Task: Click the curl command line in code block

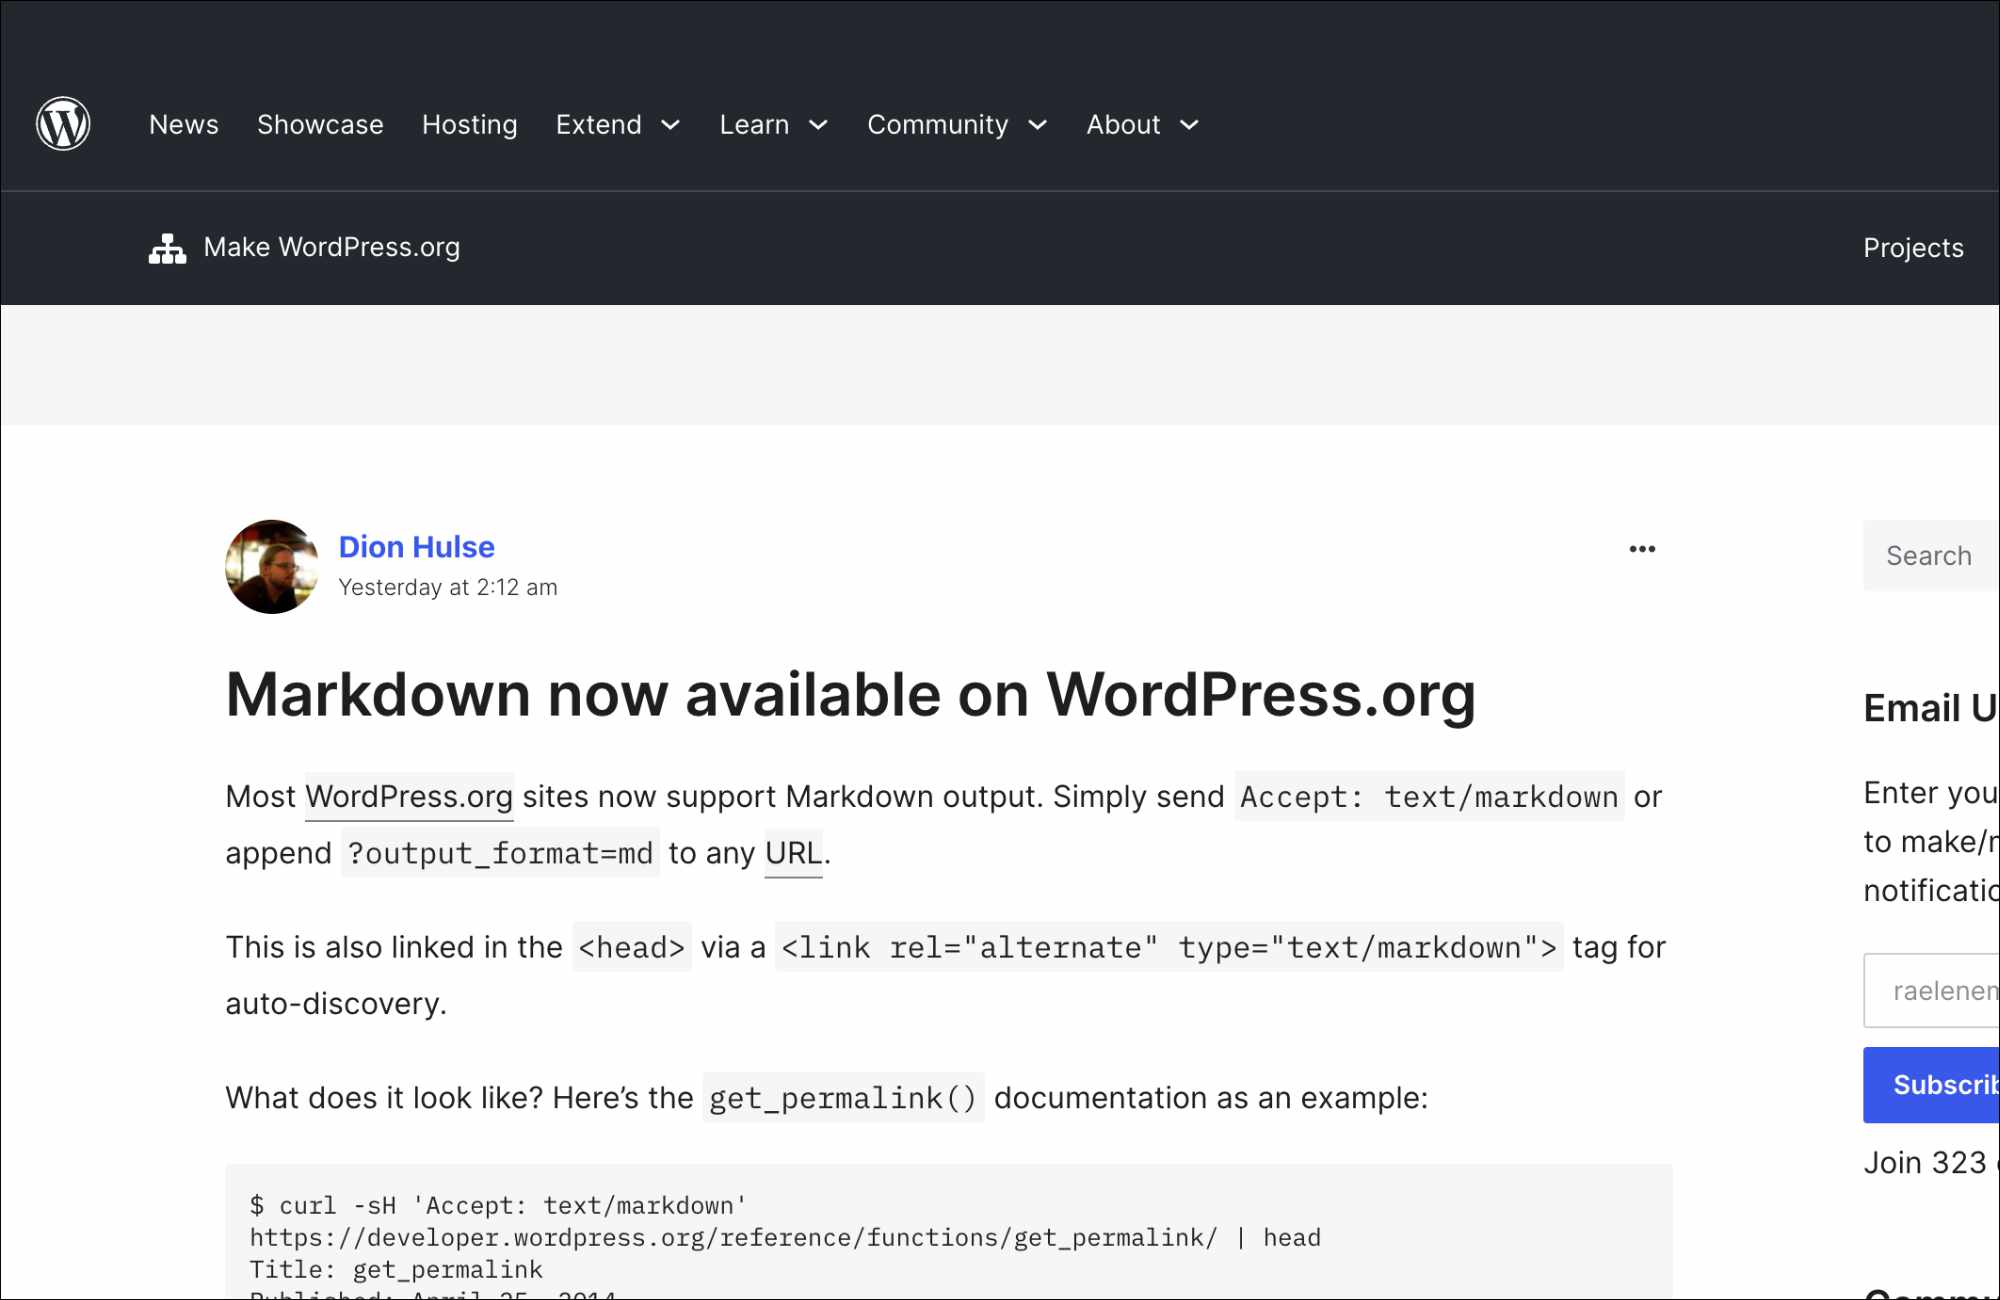Action: (498, 1205)
